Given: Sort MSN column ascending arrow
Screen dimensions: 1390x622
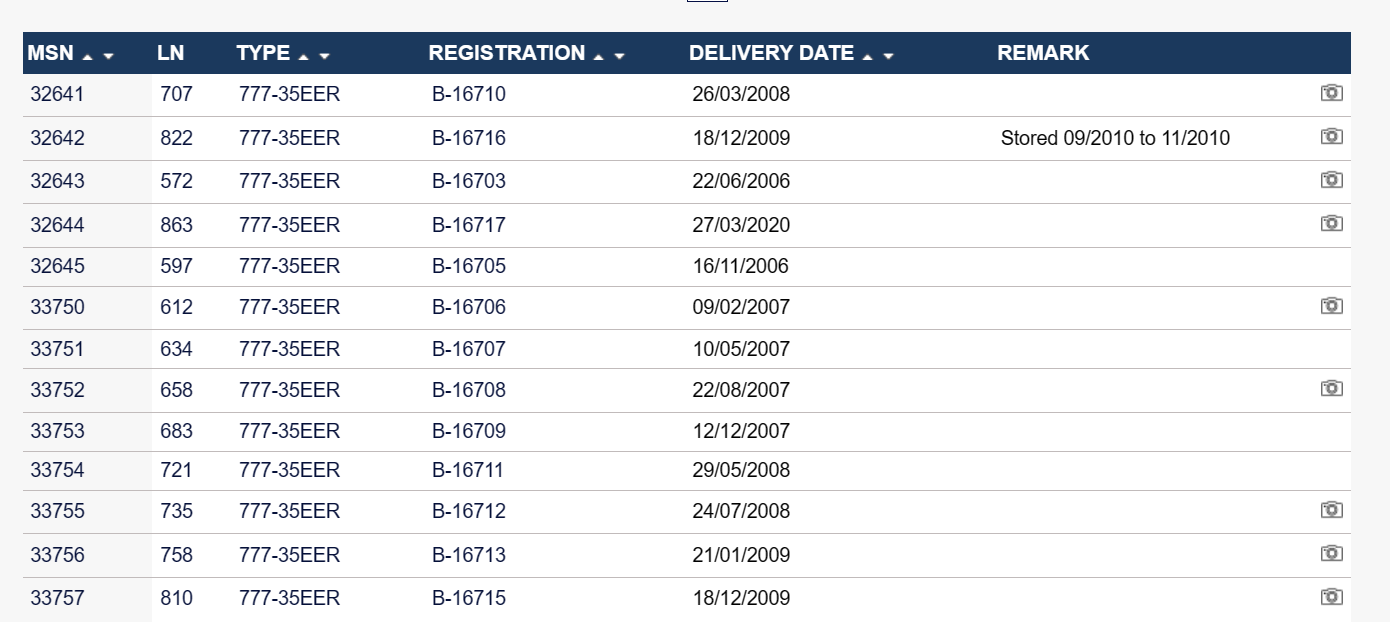Looking at the screenshot, I should (88, 56).
